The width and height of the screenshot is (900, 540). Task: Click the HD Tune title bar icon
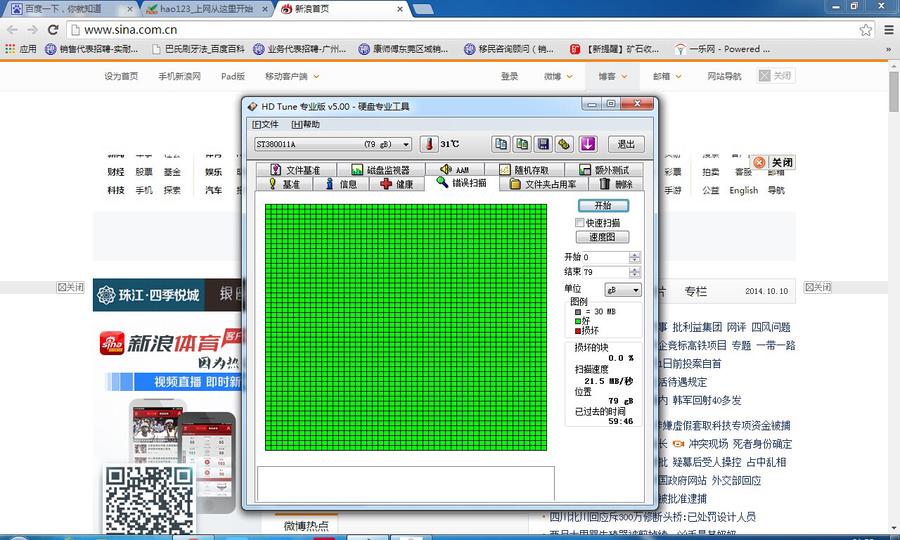[x=252, y=106]
